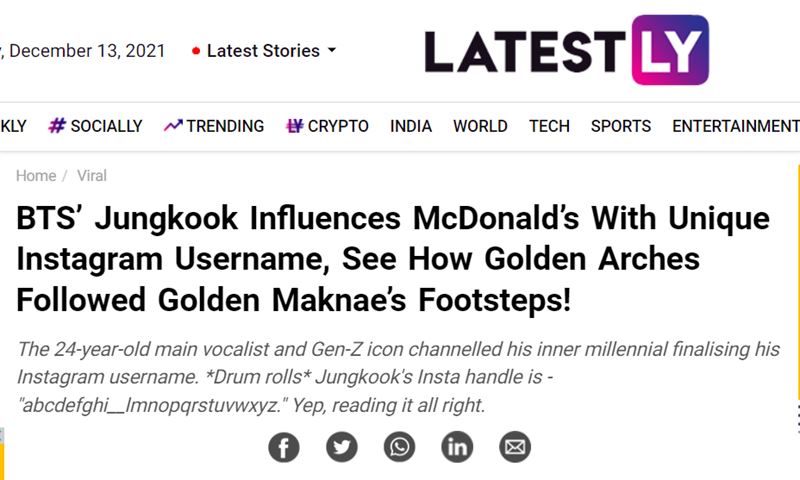
Task: Go to the SPORTS section
Action: pos(620,126)
